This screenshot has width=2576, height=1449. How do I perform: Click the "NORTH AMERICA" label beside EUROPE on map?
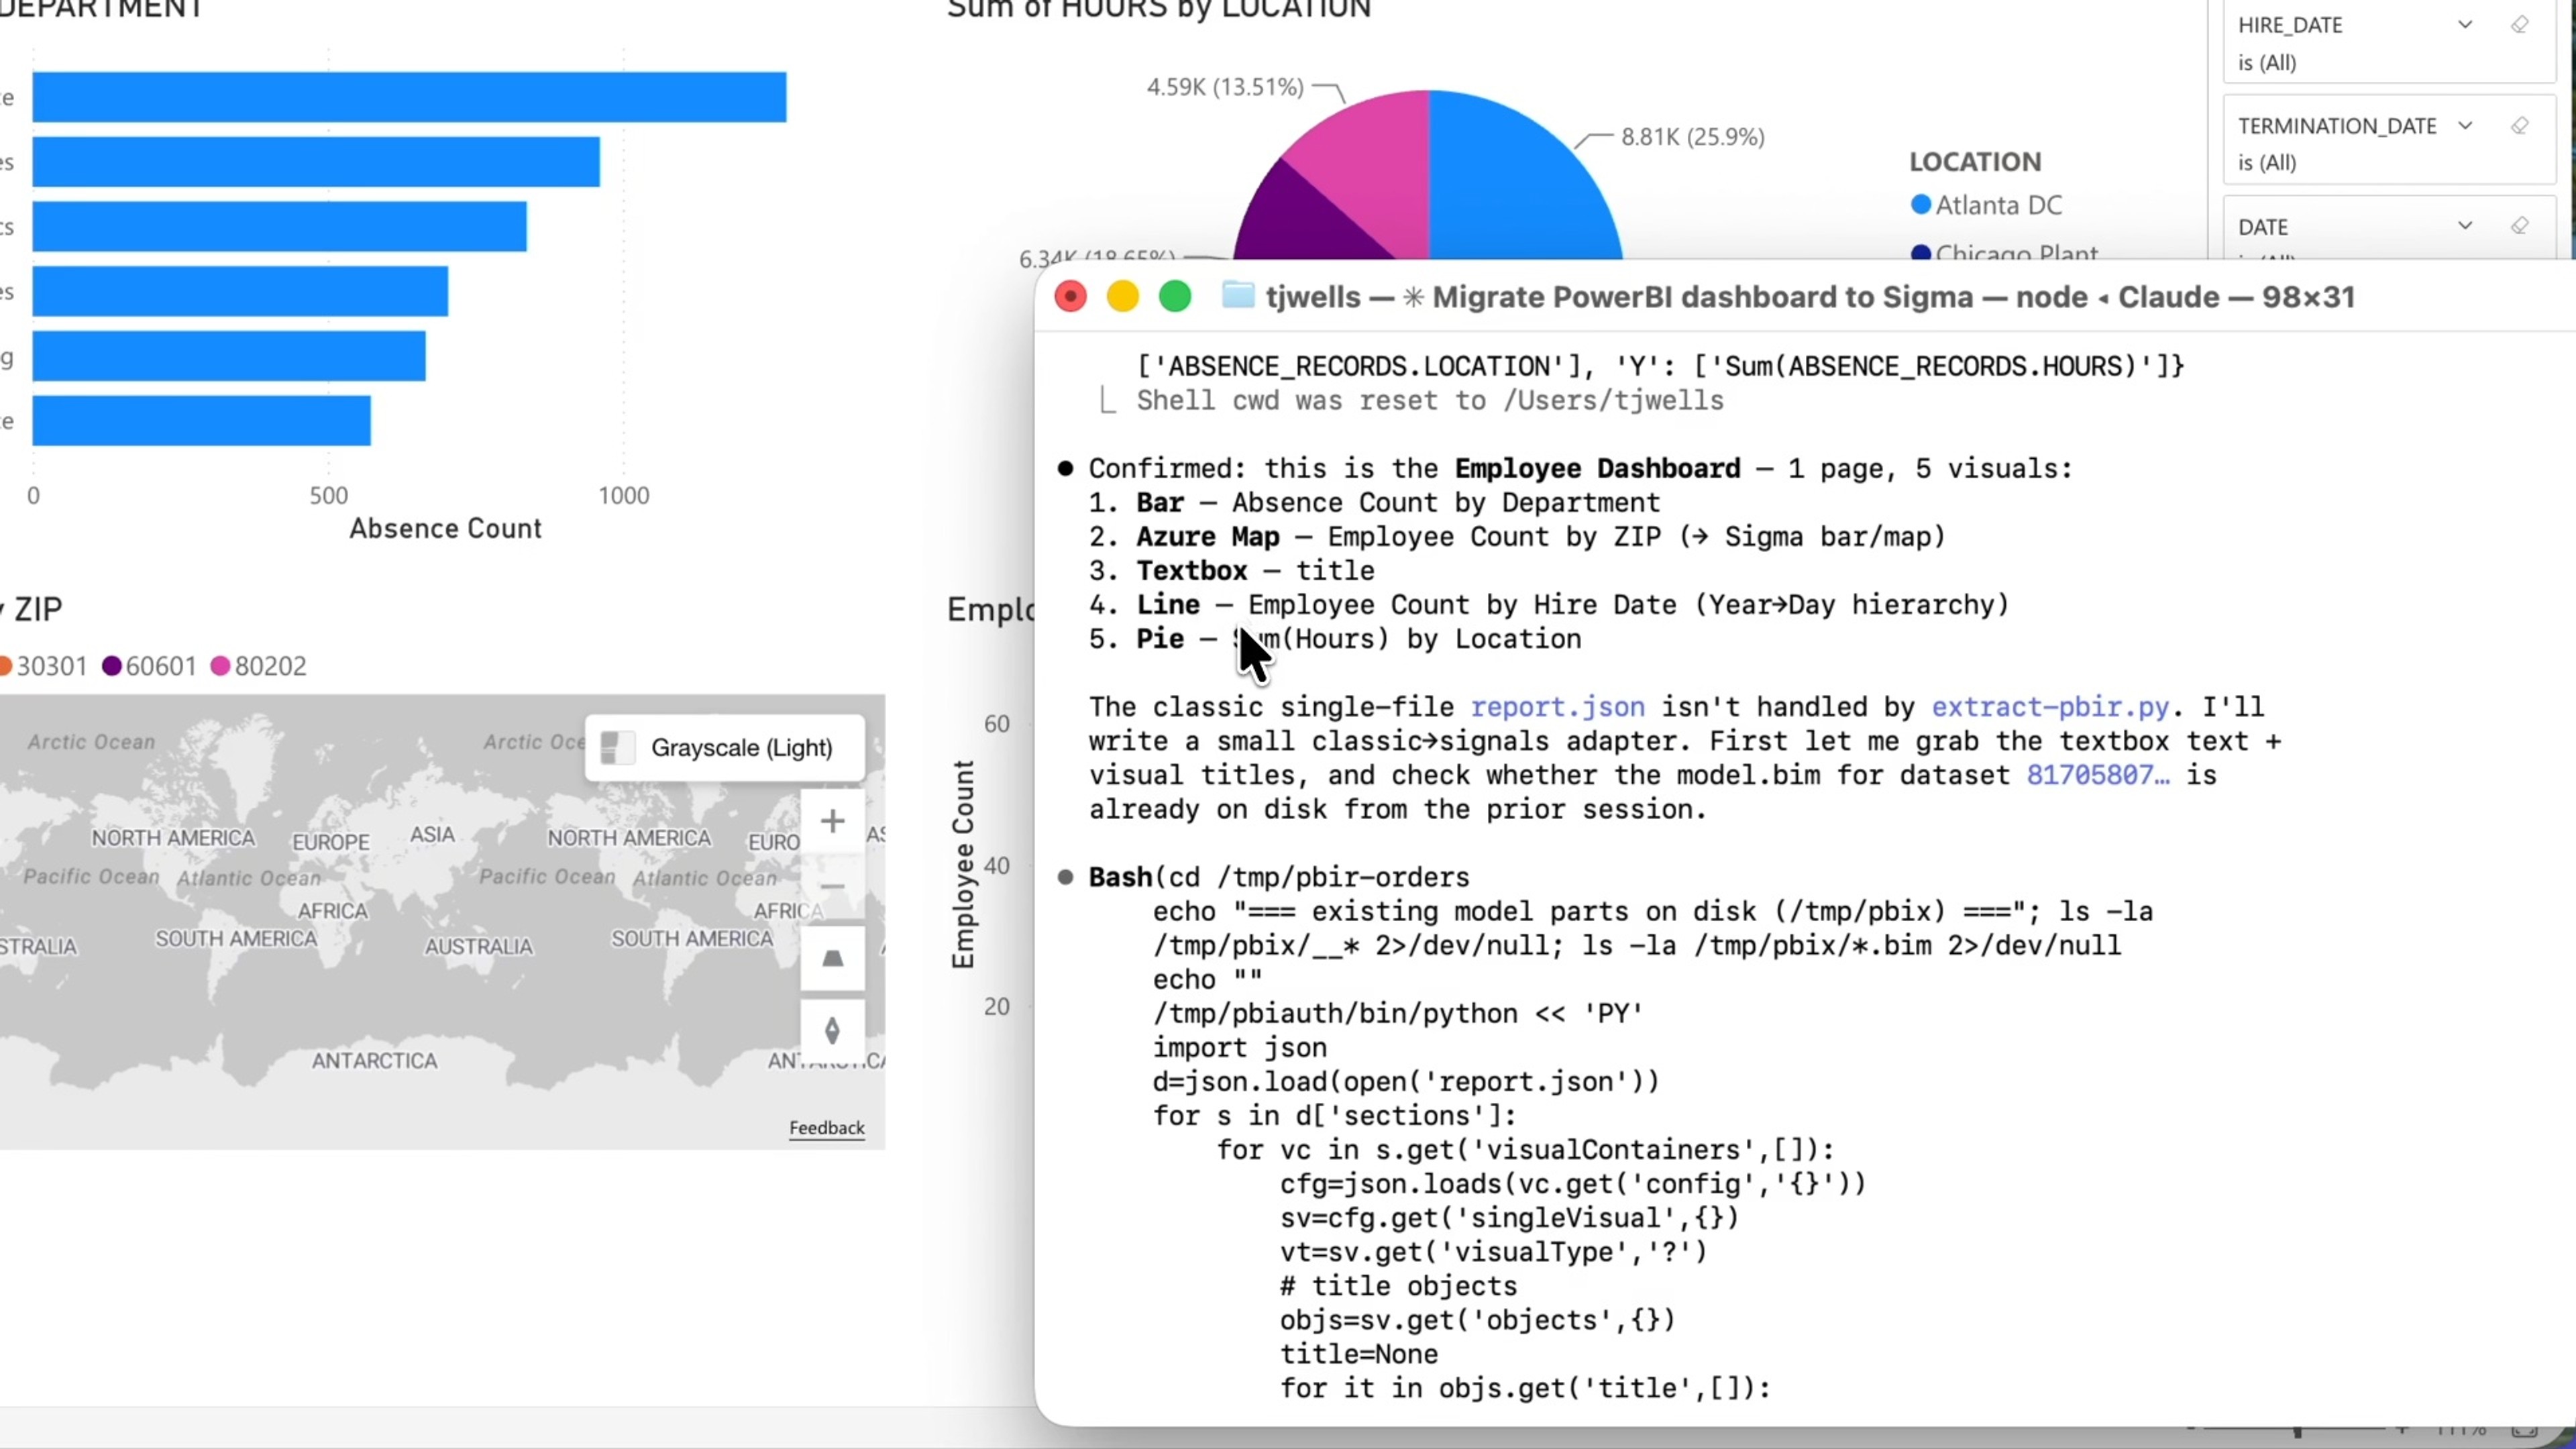[174, 838]
